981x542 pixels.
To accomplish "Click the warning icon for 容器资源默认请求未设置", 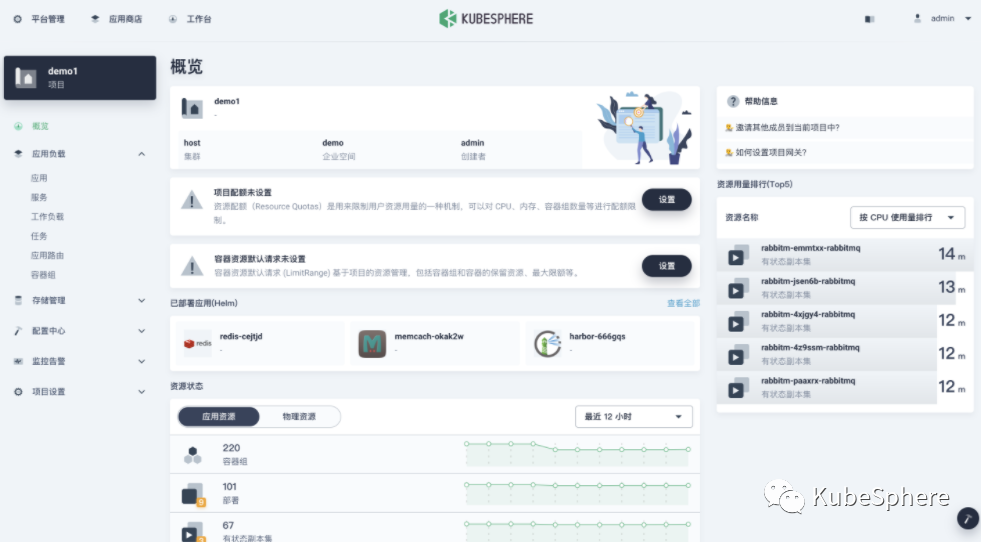I will pyautogui.click(x=191, y=267).
